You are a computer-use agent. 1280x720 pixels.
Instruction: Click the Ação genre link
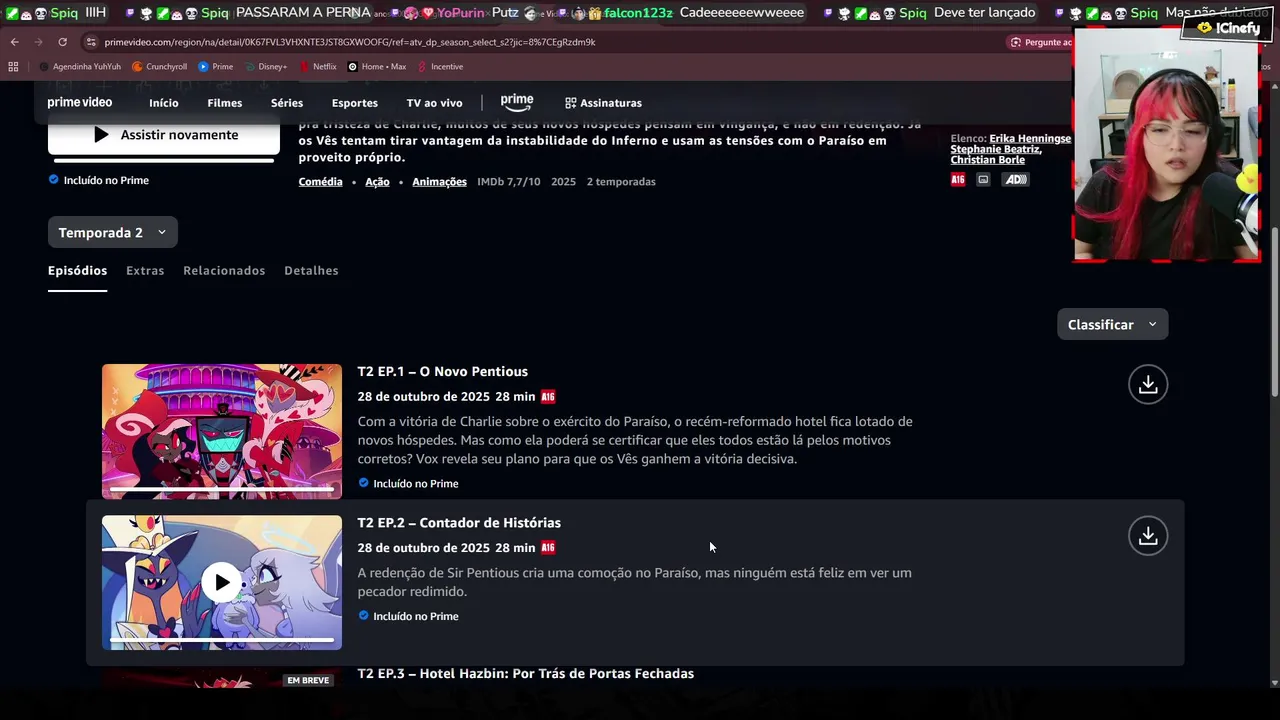coord(377,182)
